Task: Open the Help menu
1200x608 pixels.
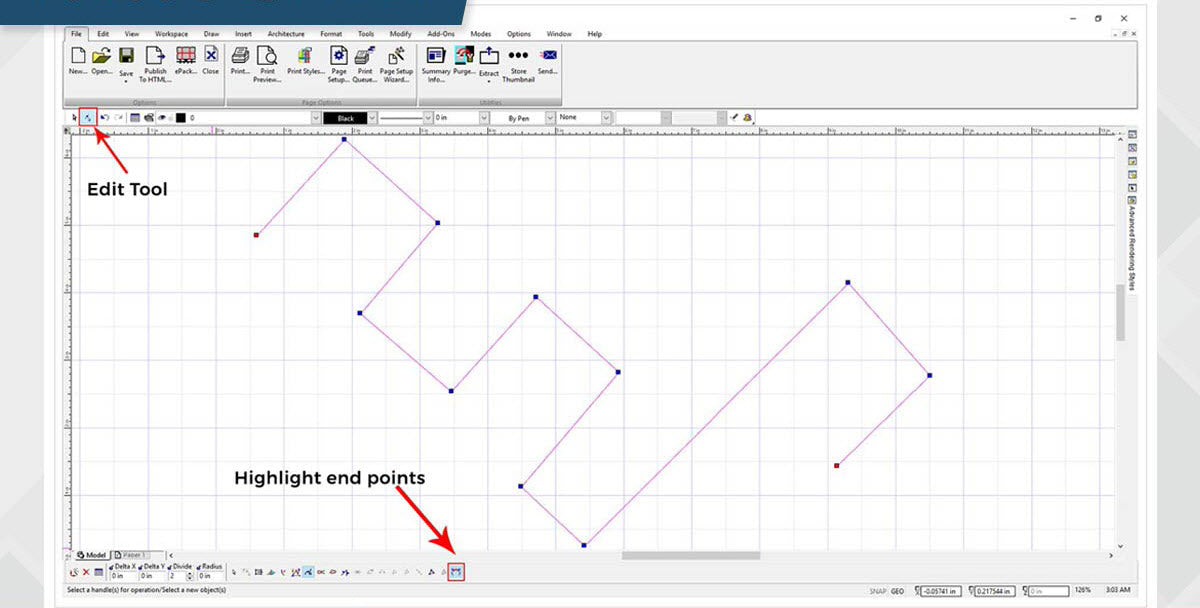Action: point(595,34)
